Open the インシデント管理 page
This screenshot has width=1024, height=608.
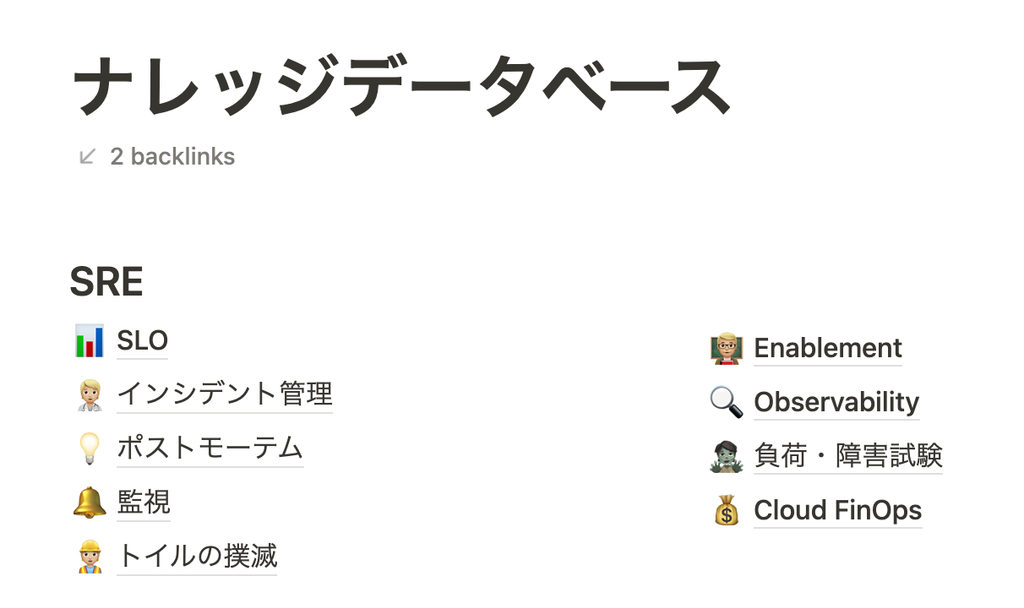(x=225, y=394)
